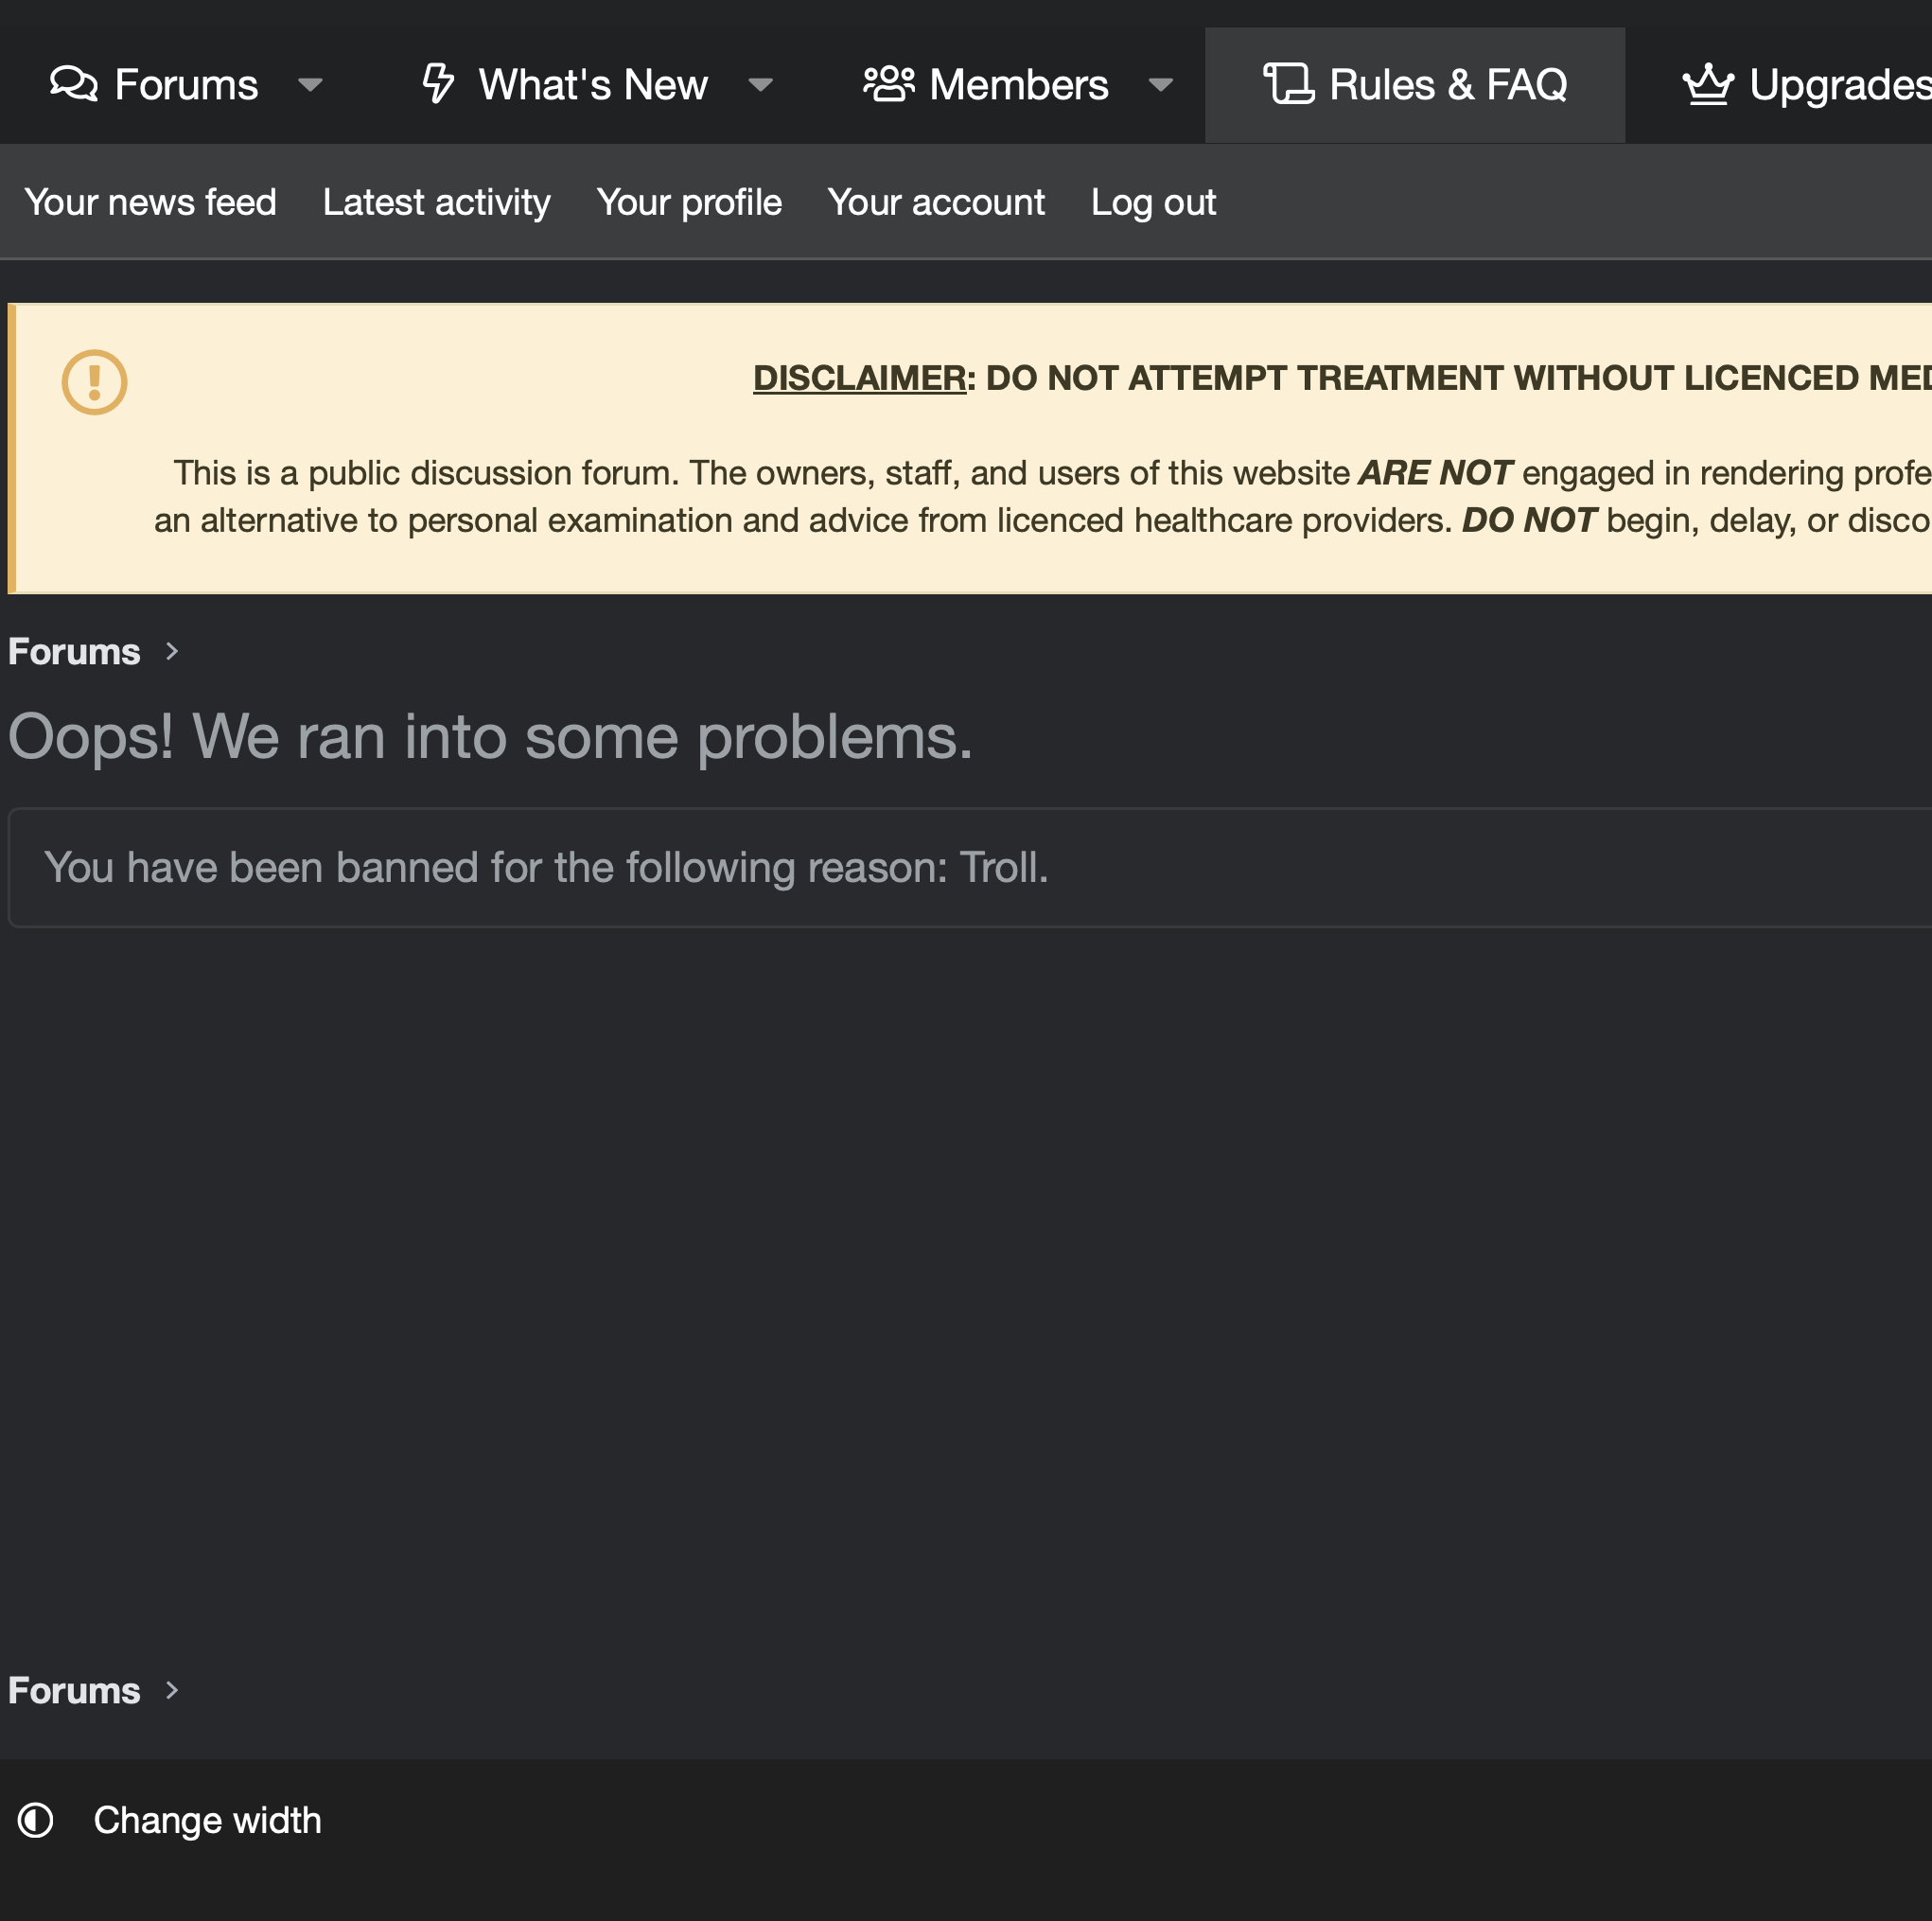Expand the Forums dropdown arrow
Viewport: 1932px width, 1921px height.
310,86
